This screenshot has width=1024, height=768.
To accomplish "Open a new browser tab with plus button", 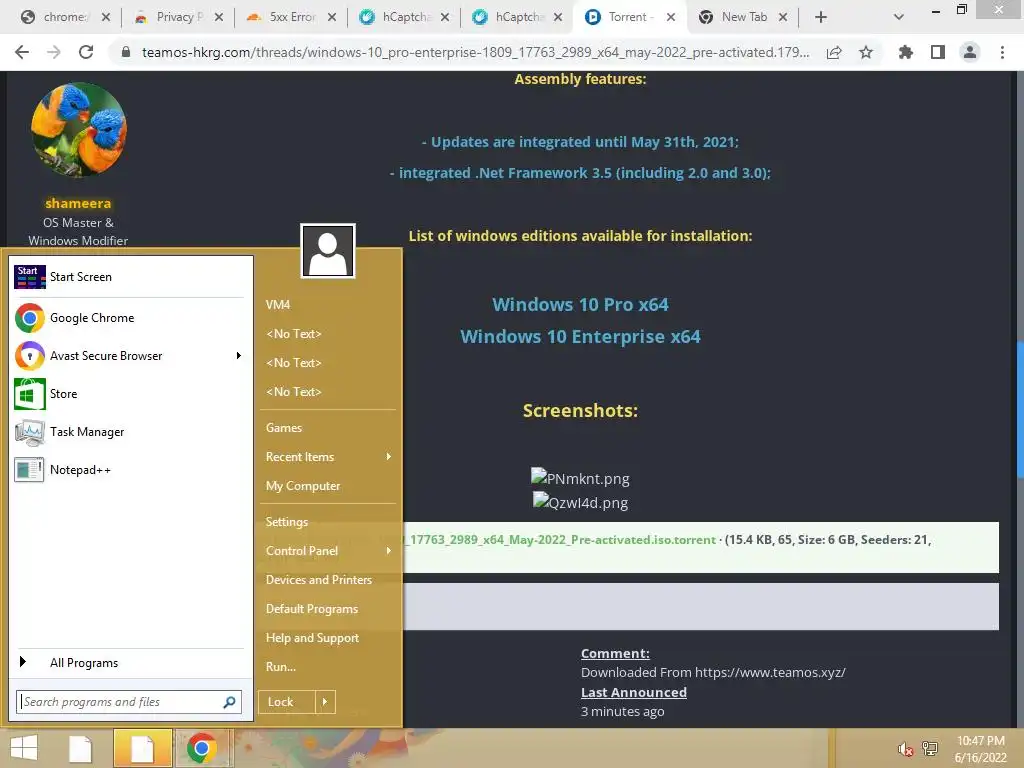I will pos(821,17).
